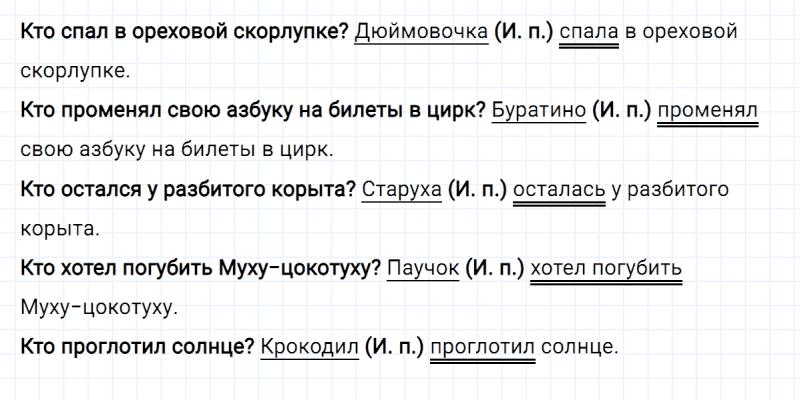Image resolution: width=800 pixels, height=400 pixels.
Task: Click the bold question "Кто проглотил солнце?"
Action: pyautogui.click(x=136, y=347)
